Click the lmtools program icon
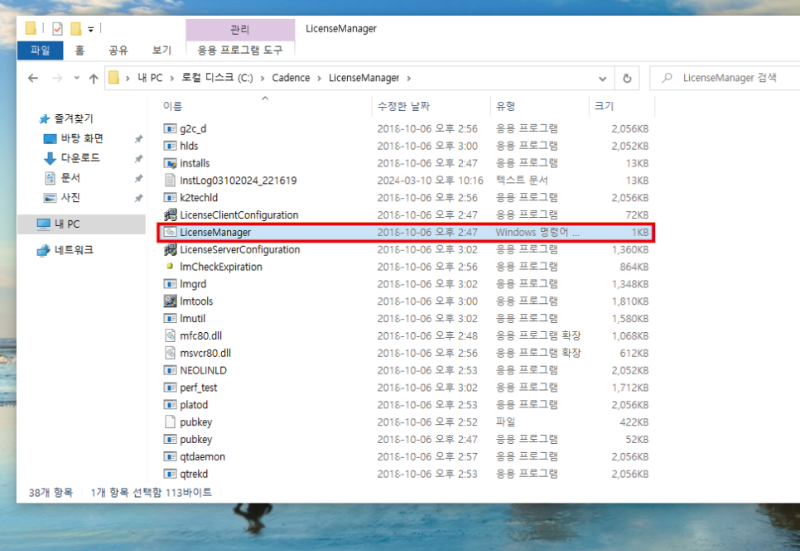The height and width of the screenshot is (551, 800). pyautogui.click(x=170, y=301)
